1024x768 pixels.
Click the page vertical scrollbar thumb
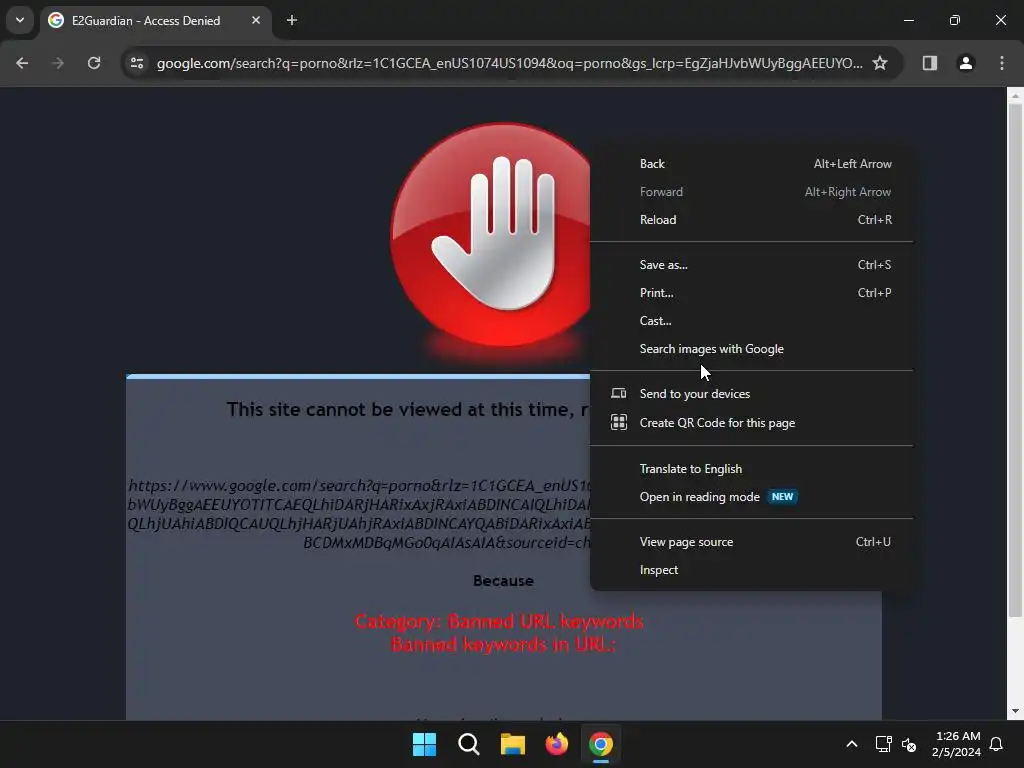(1015, 359)
